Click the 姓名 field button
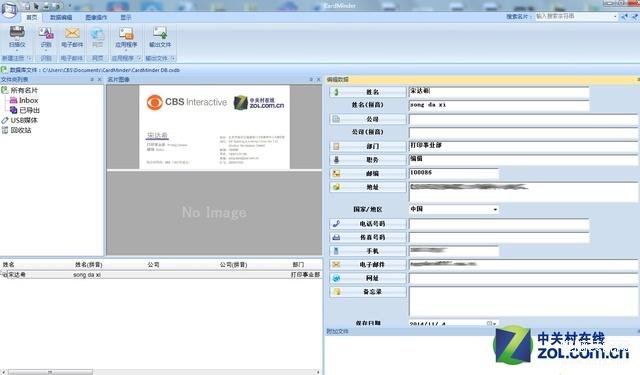This screenshot has width=640, height=375. pos(368,92)
